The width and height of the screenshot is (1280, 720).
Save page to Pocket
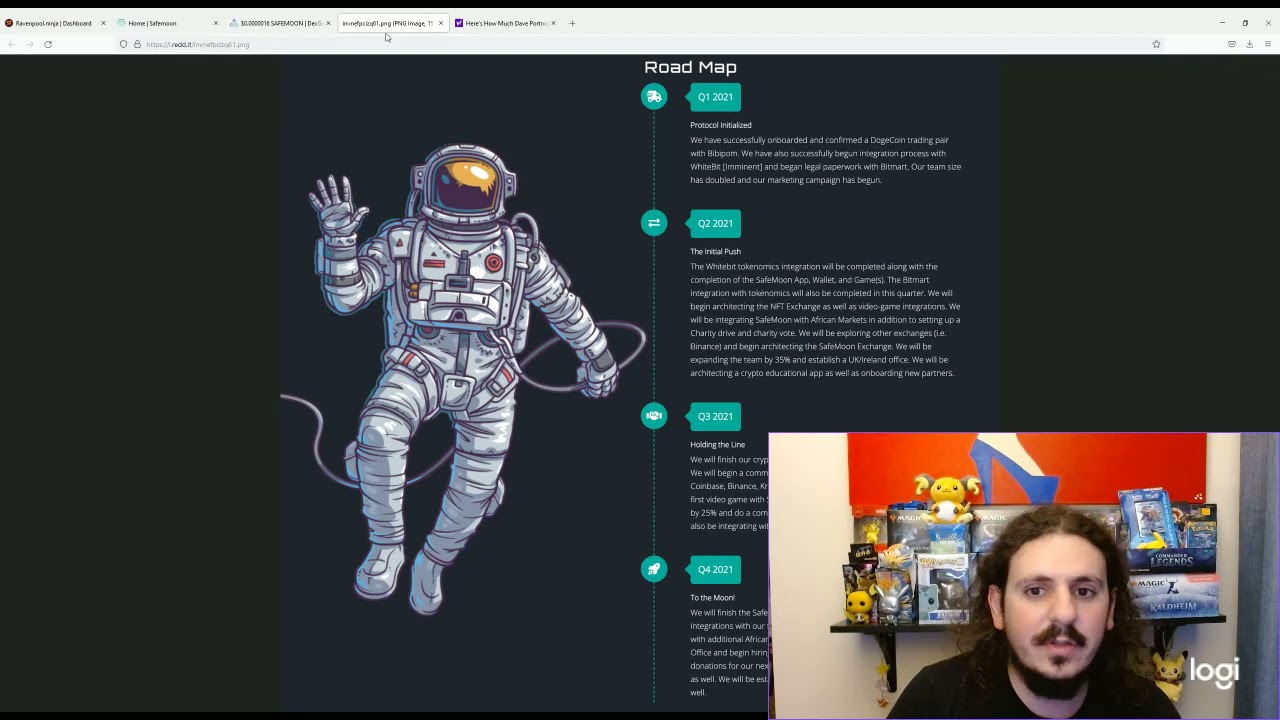point(1232,44)
